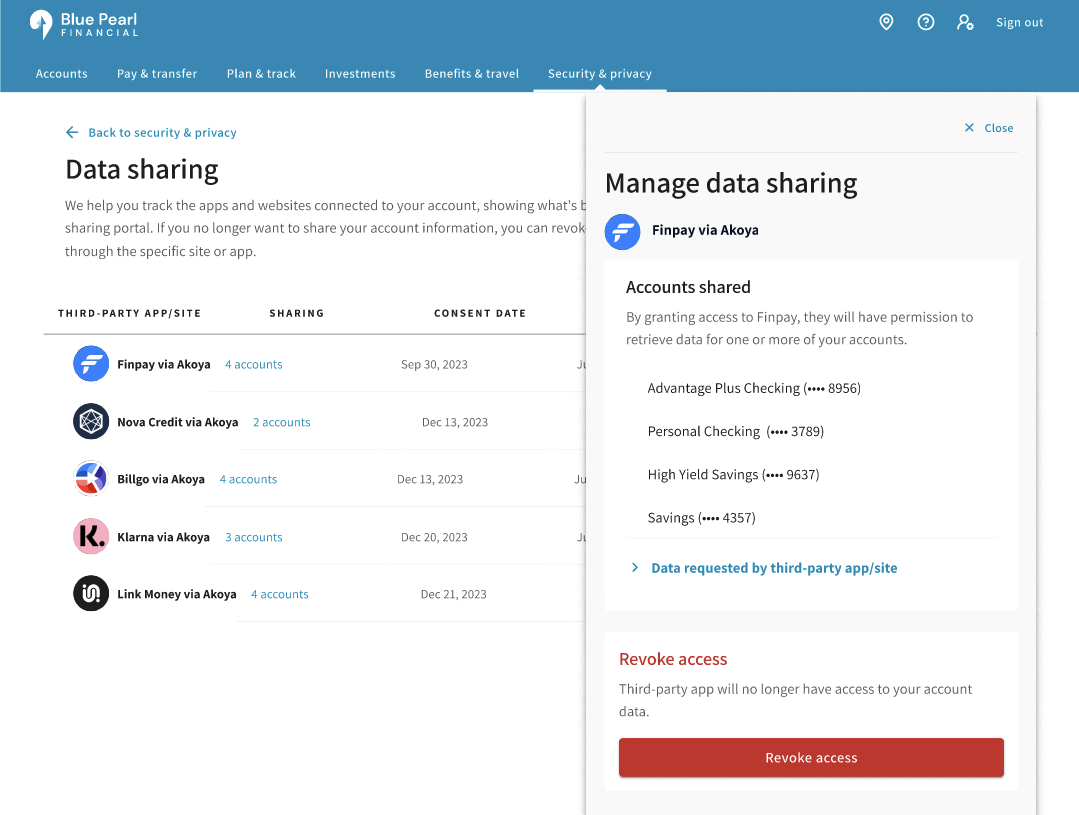
Task: Click the back arrow icon
Action: tap(72, 132)
